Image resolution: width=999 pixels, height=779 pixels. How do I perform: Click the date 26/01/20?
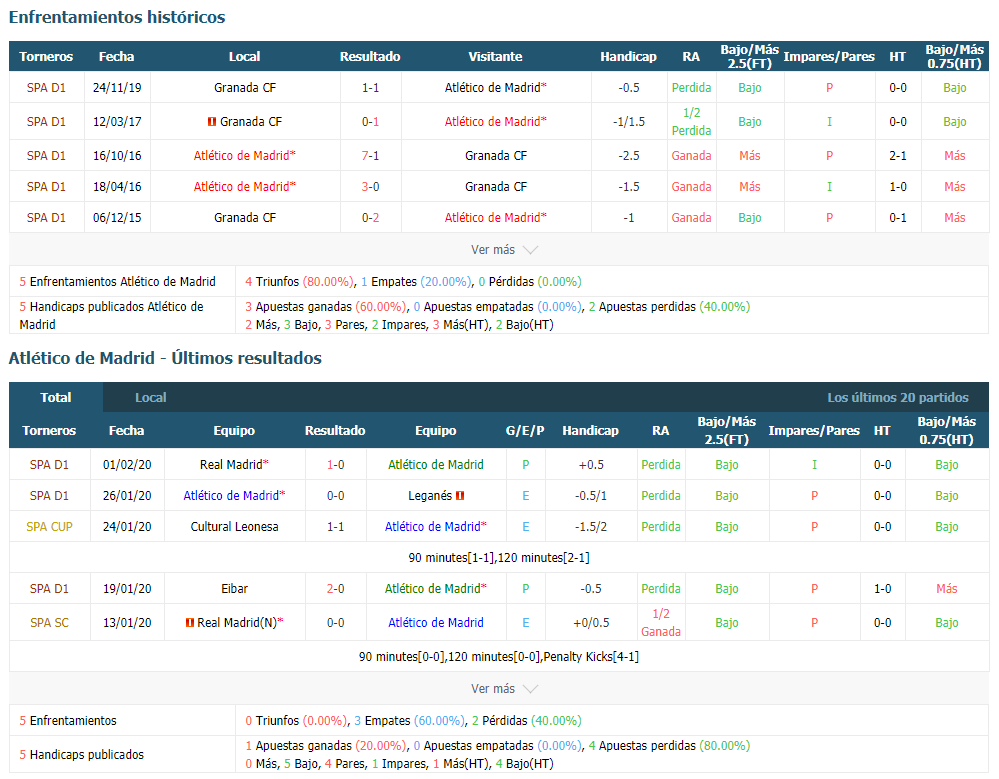point(127,496)
